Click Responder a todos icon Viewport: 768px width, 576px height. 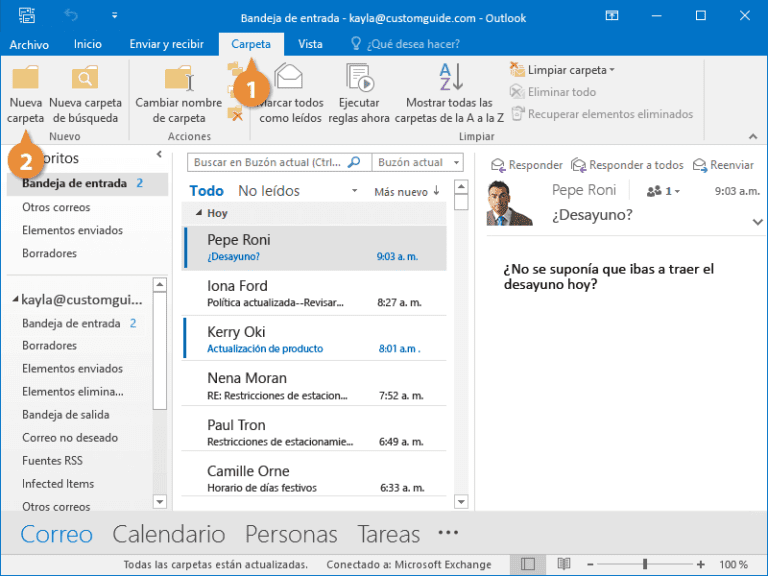coord(578,165)
